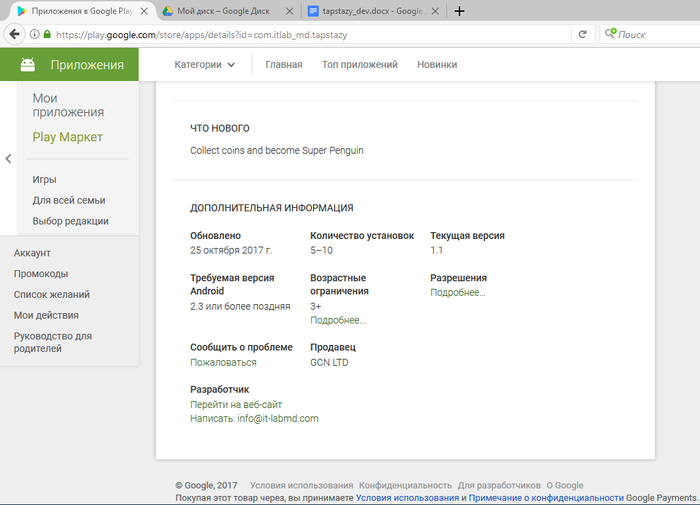The width and height of the screenshot is (700, 505).
Task: Click the site info icon in address bar
Action: point(34,34)
